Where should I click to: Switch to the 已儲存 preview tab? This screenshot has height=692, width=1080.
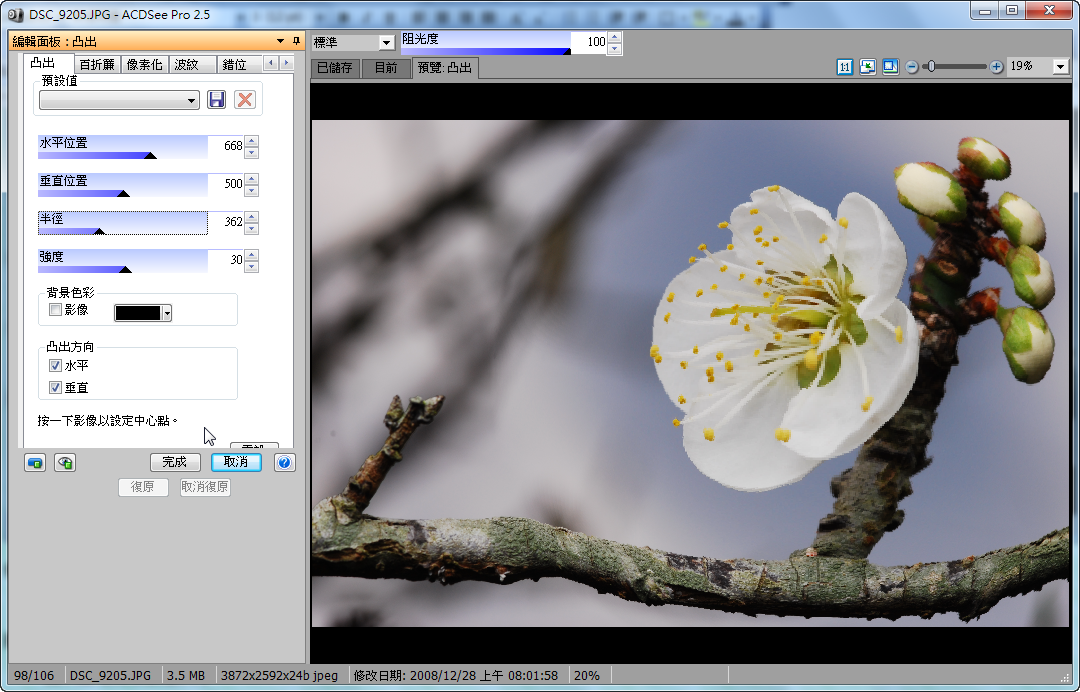(x=335, y=68)
